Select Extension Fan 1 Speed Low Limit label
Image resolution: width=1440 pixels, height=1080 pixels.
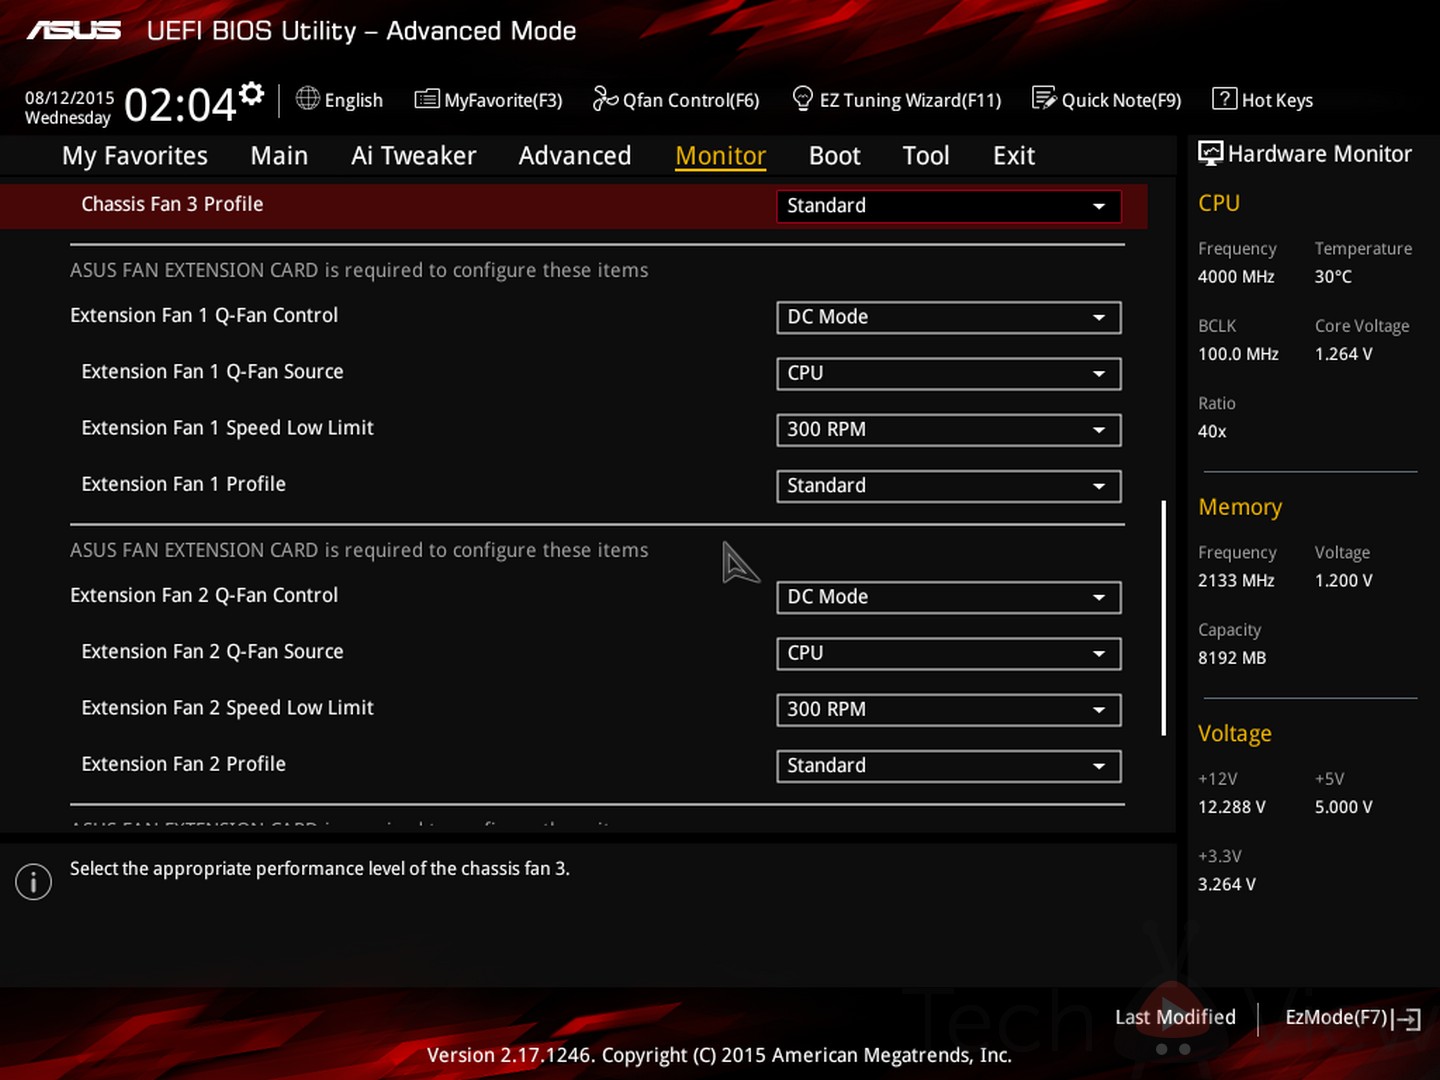(227, 428)
